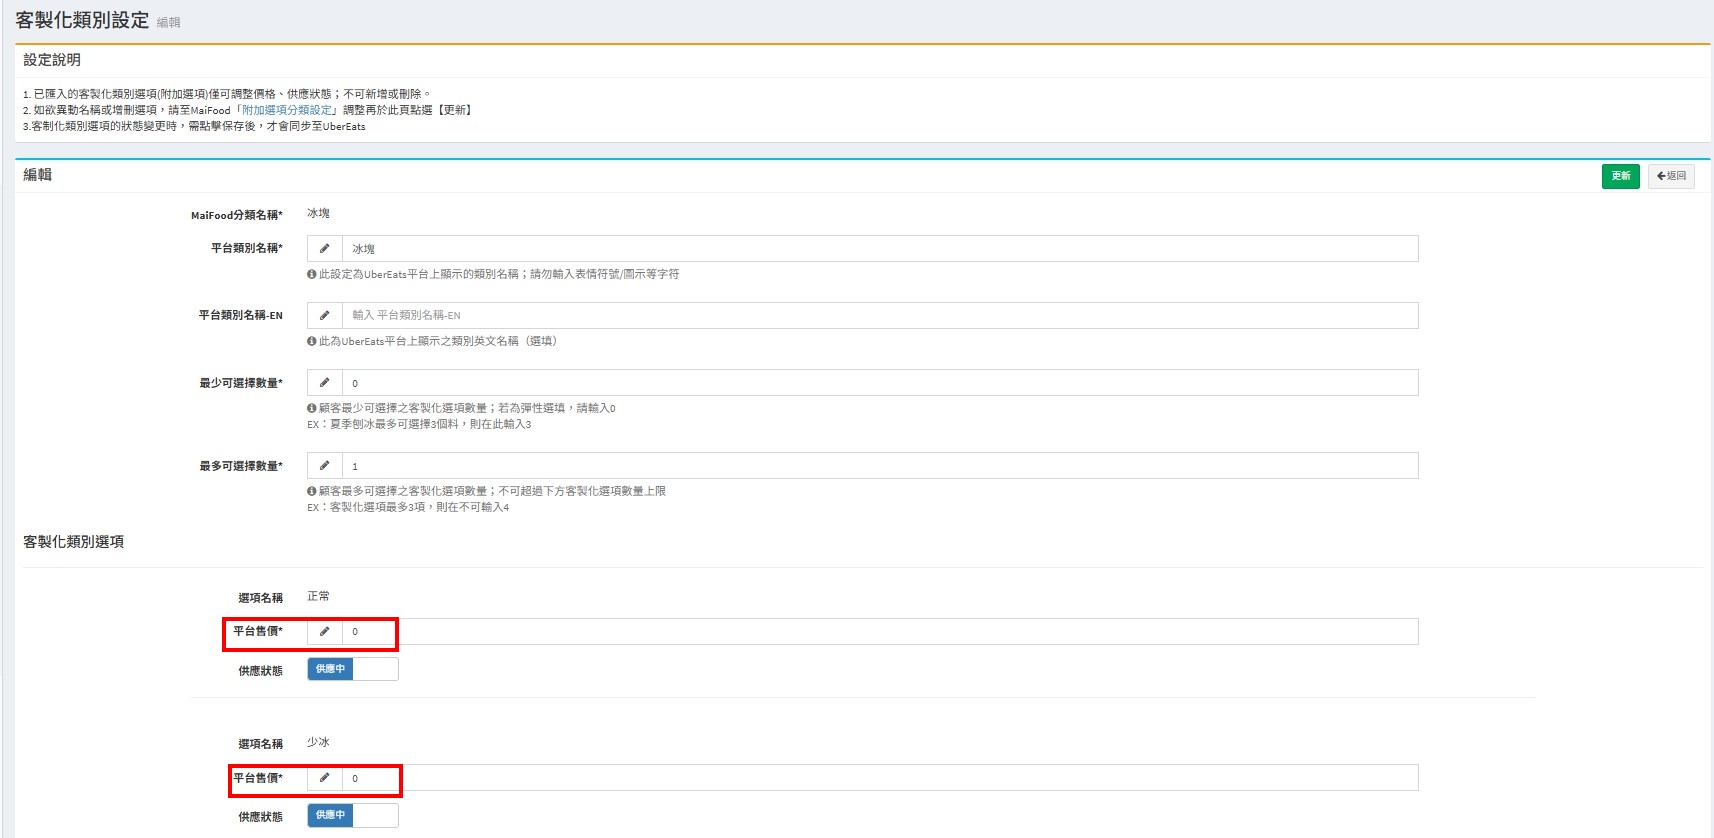Click pencil icon beside 最少可選擇數量 field
This screenshot has width=1714, height=838.
point(324,383)
